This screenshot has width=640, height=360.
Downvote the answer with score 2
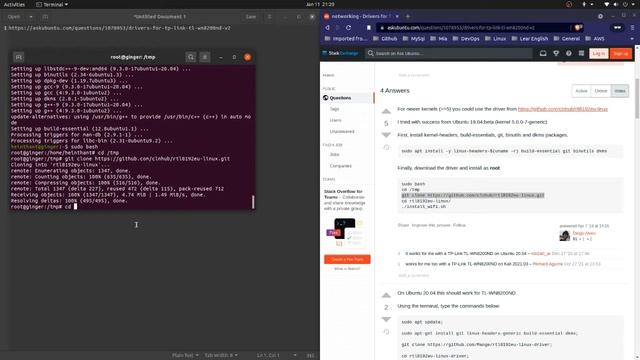[x=386, y=319]
